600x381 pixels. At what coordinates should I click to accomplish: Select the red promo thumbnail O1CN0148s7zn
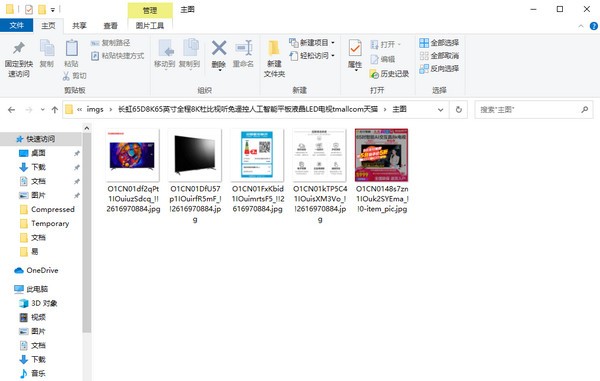[x=382, y=155]
